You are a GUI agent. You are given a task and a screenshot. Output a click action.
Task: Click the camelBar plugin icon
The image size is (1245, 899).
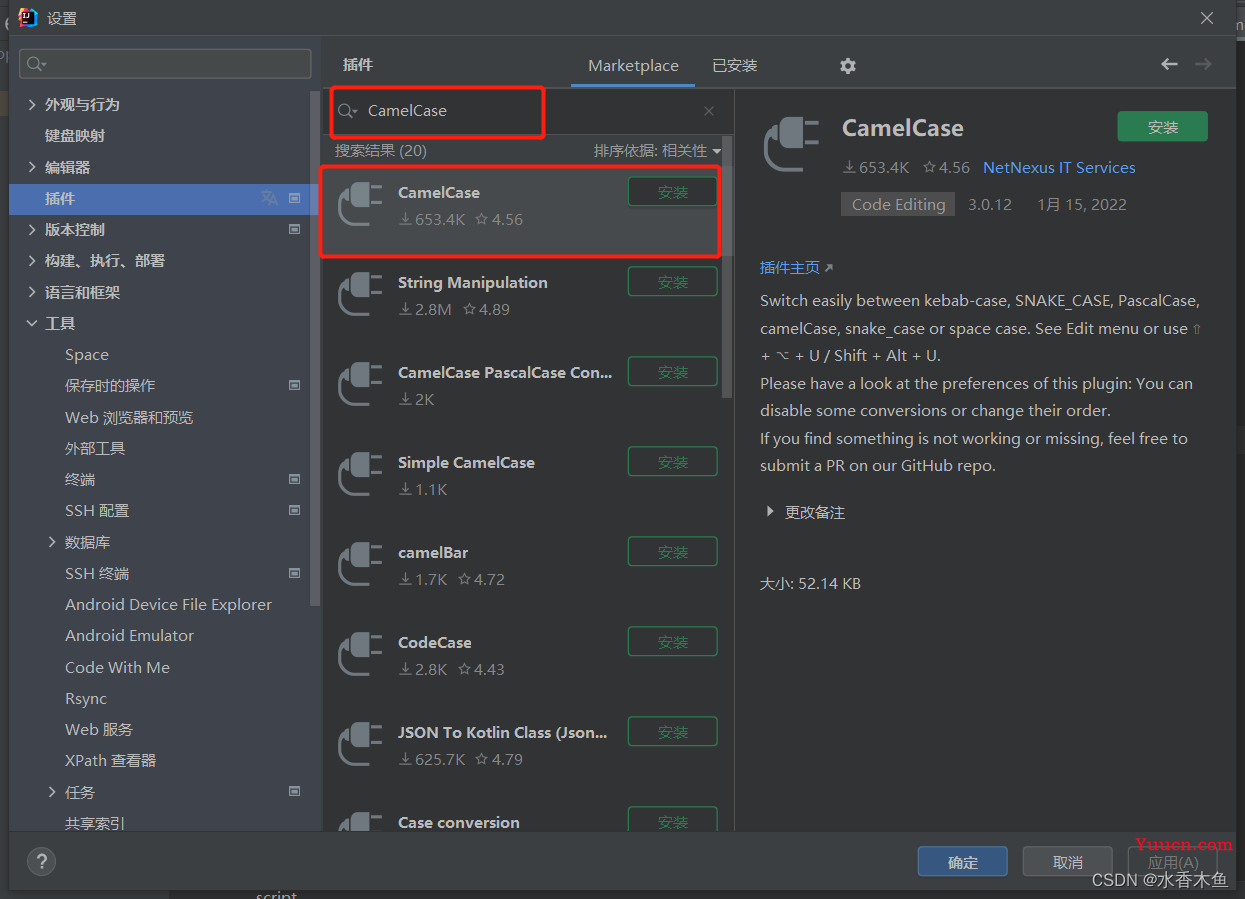point(360,565)
